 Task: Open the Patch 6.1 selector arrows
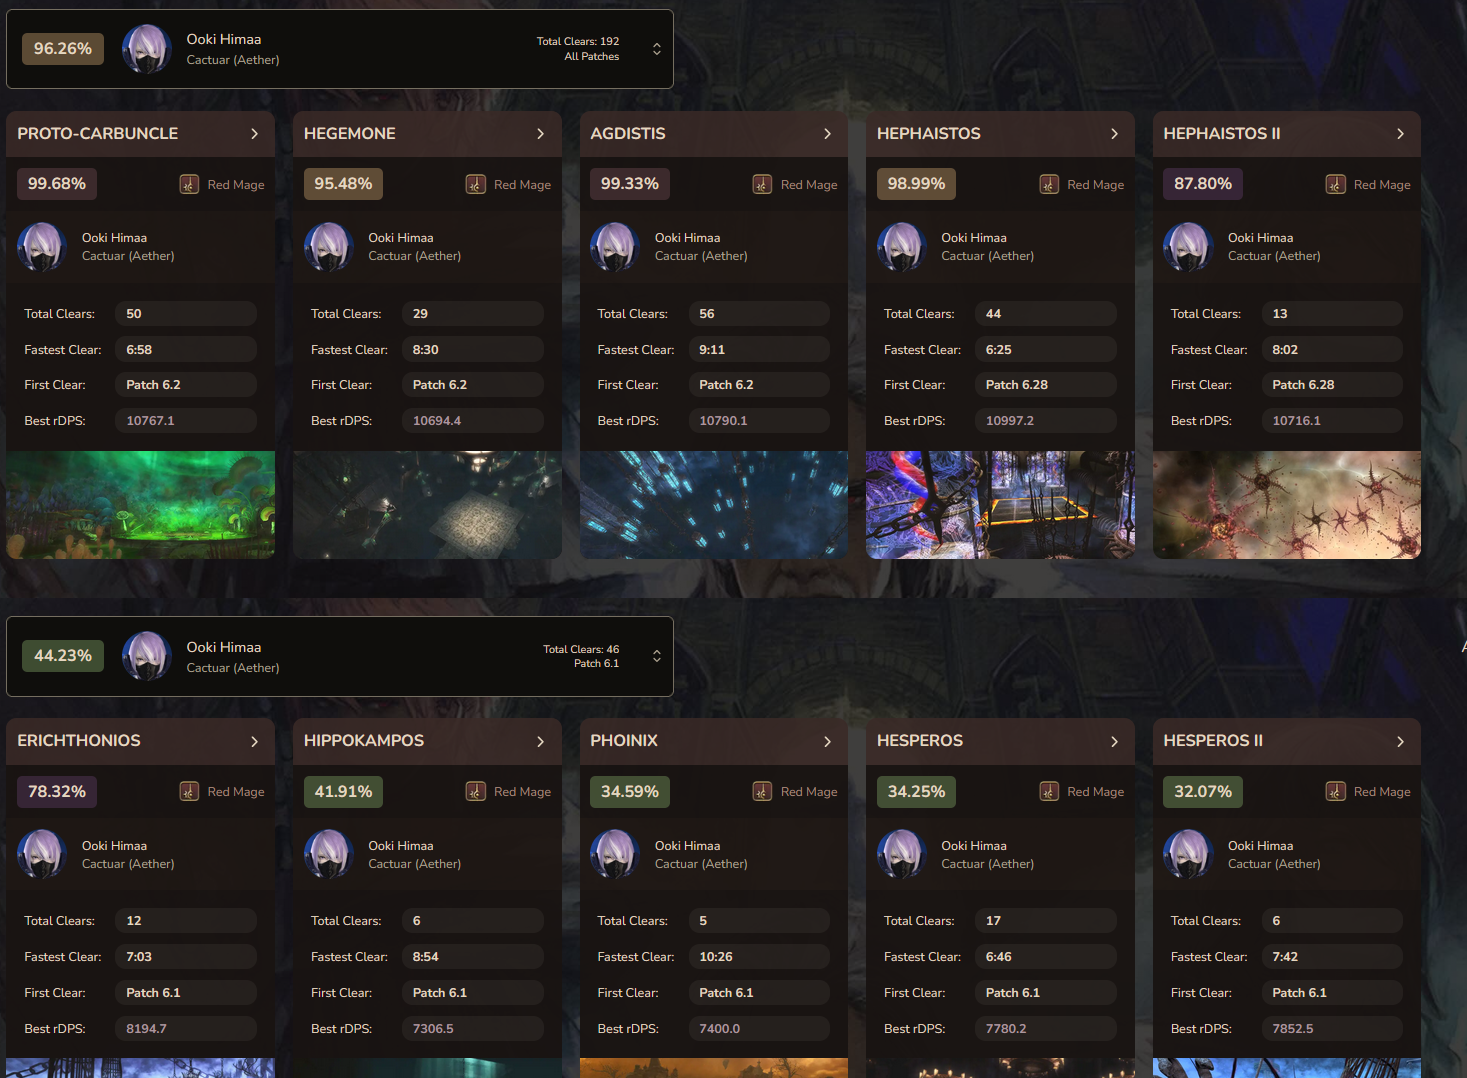(657, 656)
